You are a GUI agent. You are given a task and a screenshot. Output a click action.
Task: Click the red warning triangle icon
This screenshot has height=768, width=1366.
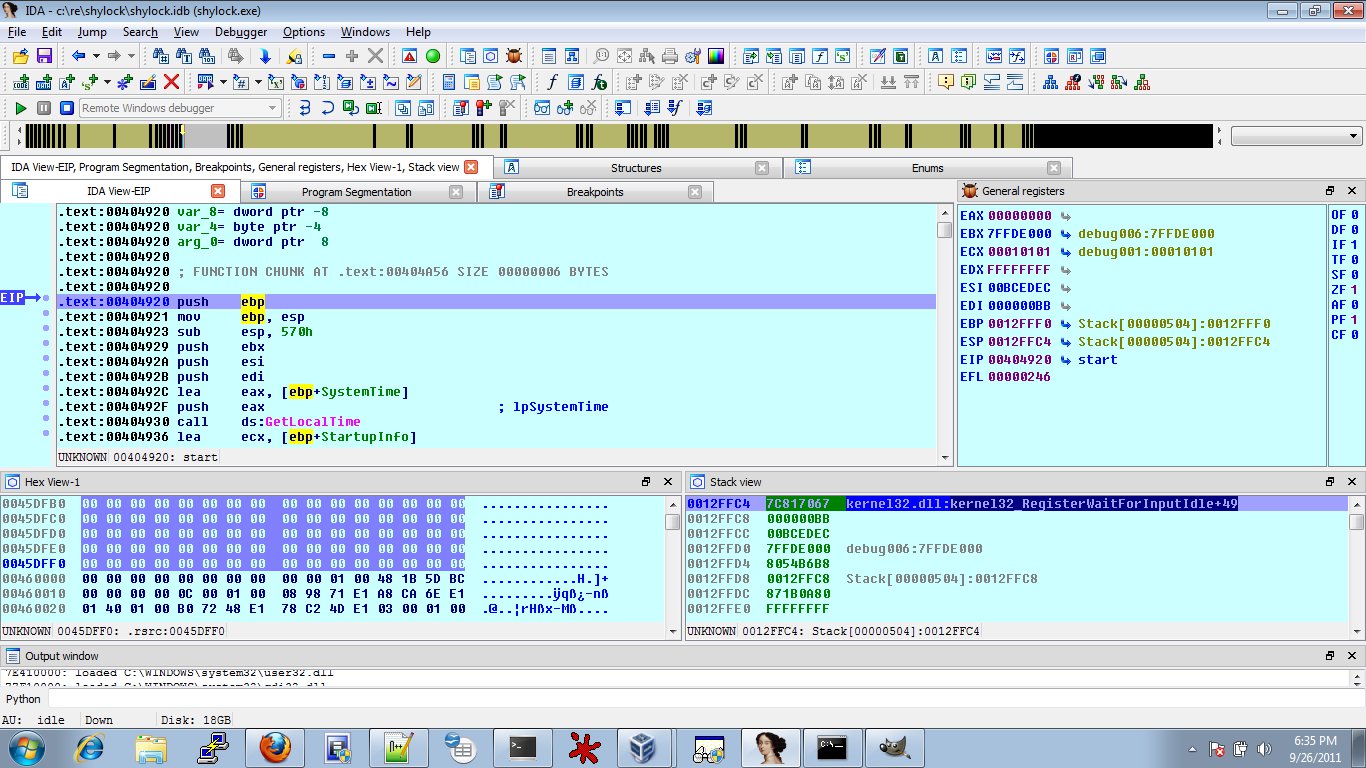(410, 56)
